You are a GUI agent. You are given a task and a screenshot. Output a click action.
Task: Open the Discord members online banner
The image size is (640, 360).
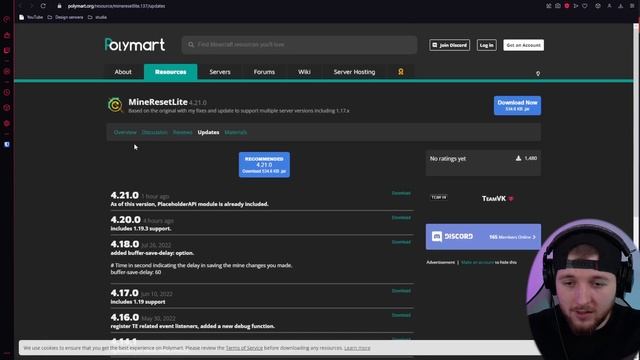(483, 237)
